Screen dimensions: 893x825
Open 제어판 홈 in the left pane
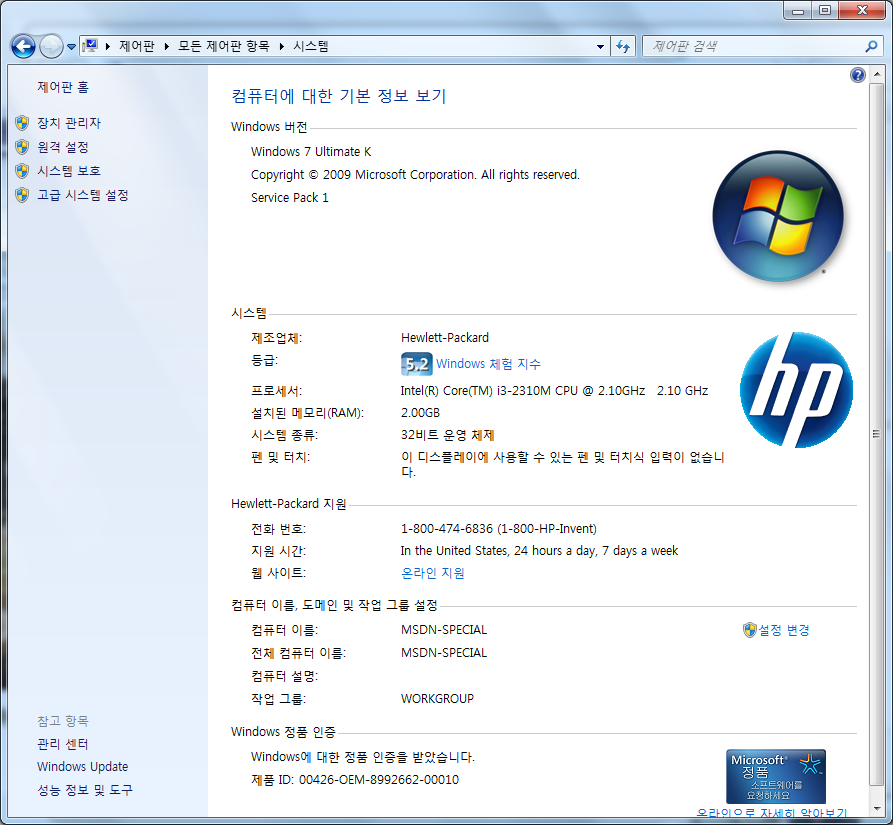(63, 88)
